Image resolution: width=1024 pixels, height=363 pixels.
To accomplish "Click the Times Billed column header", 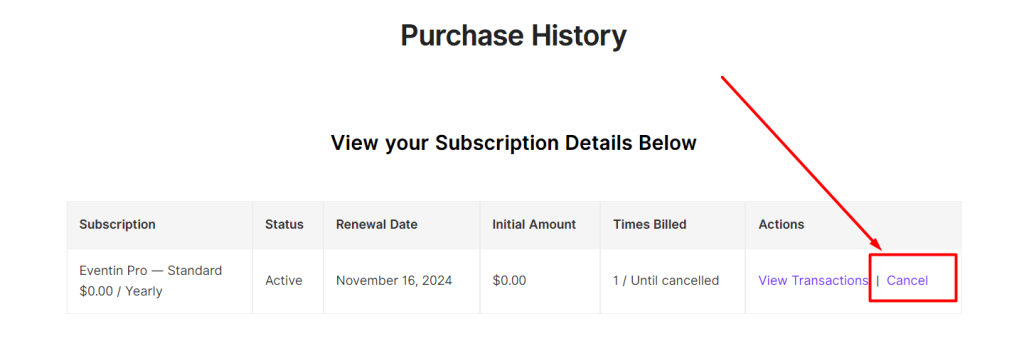I will tap(650, 225).
